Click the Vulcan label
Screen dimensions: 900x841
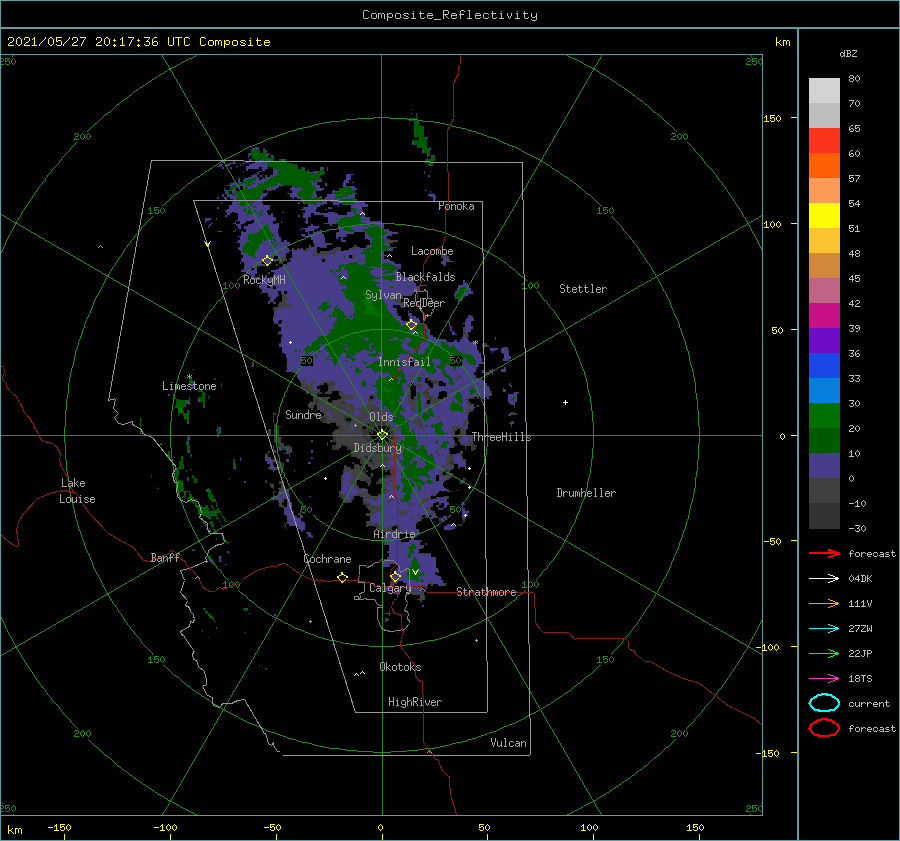pyautogui.click(x=508, y=743)
